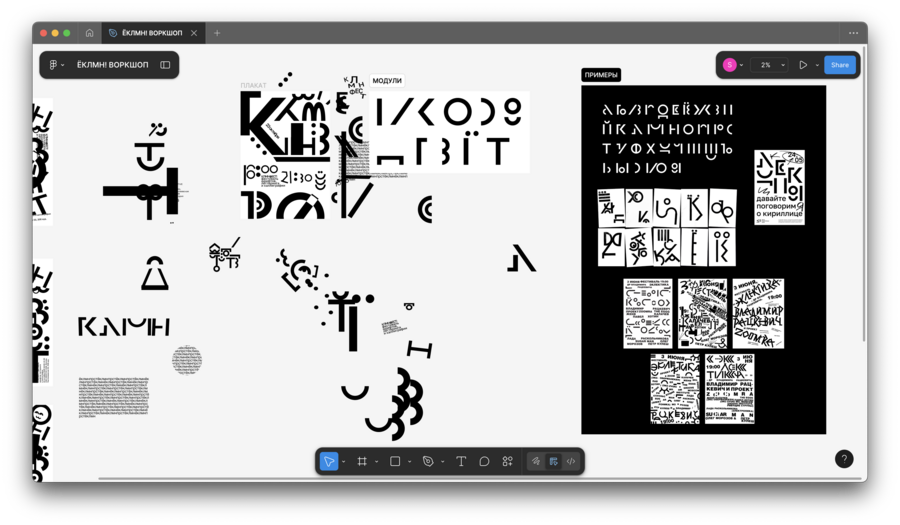This screenshot has width=900, height=525.
Task: Select the Rectangle shape tool
Action: [x=395, y=461]
